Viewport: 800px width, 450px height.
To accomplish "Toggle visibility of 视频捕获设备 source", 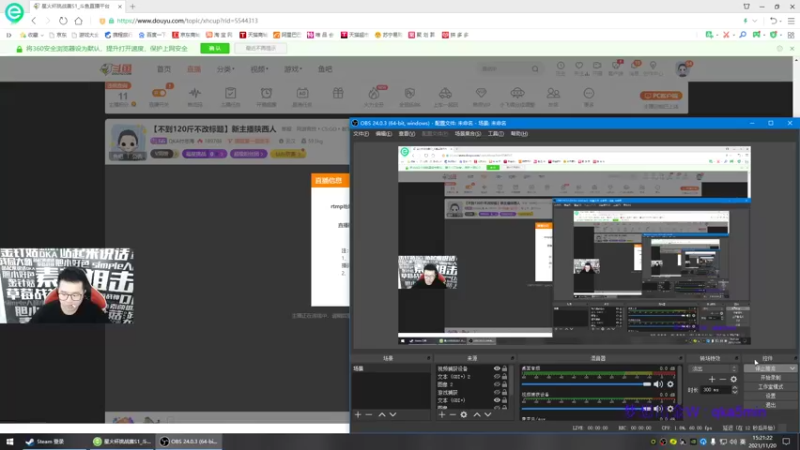I will [x=496, y=368].
